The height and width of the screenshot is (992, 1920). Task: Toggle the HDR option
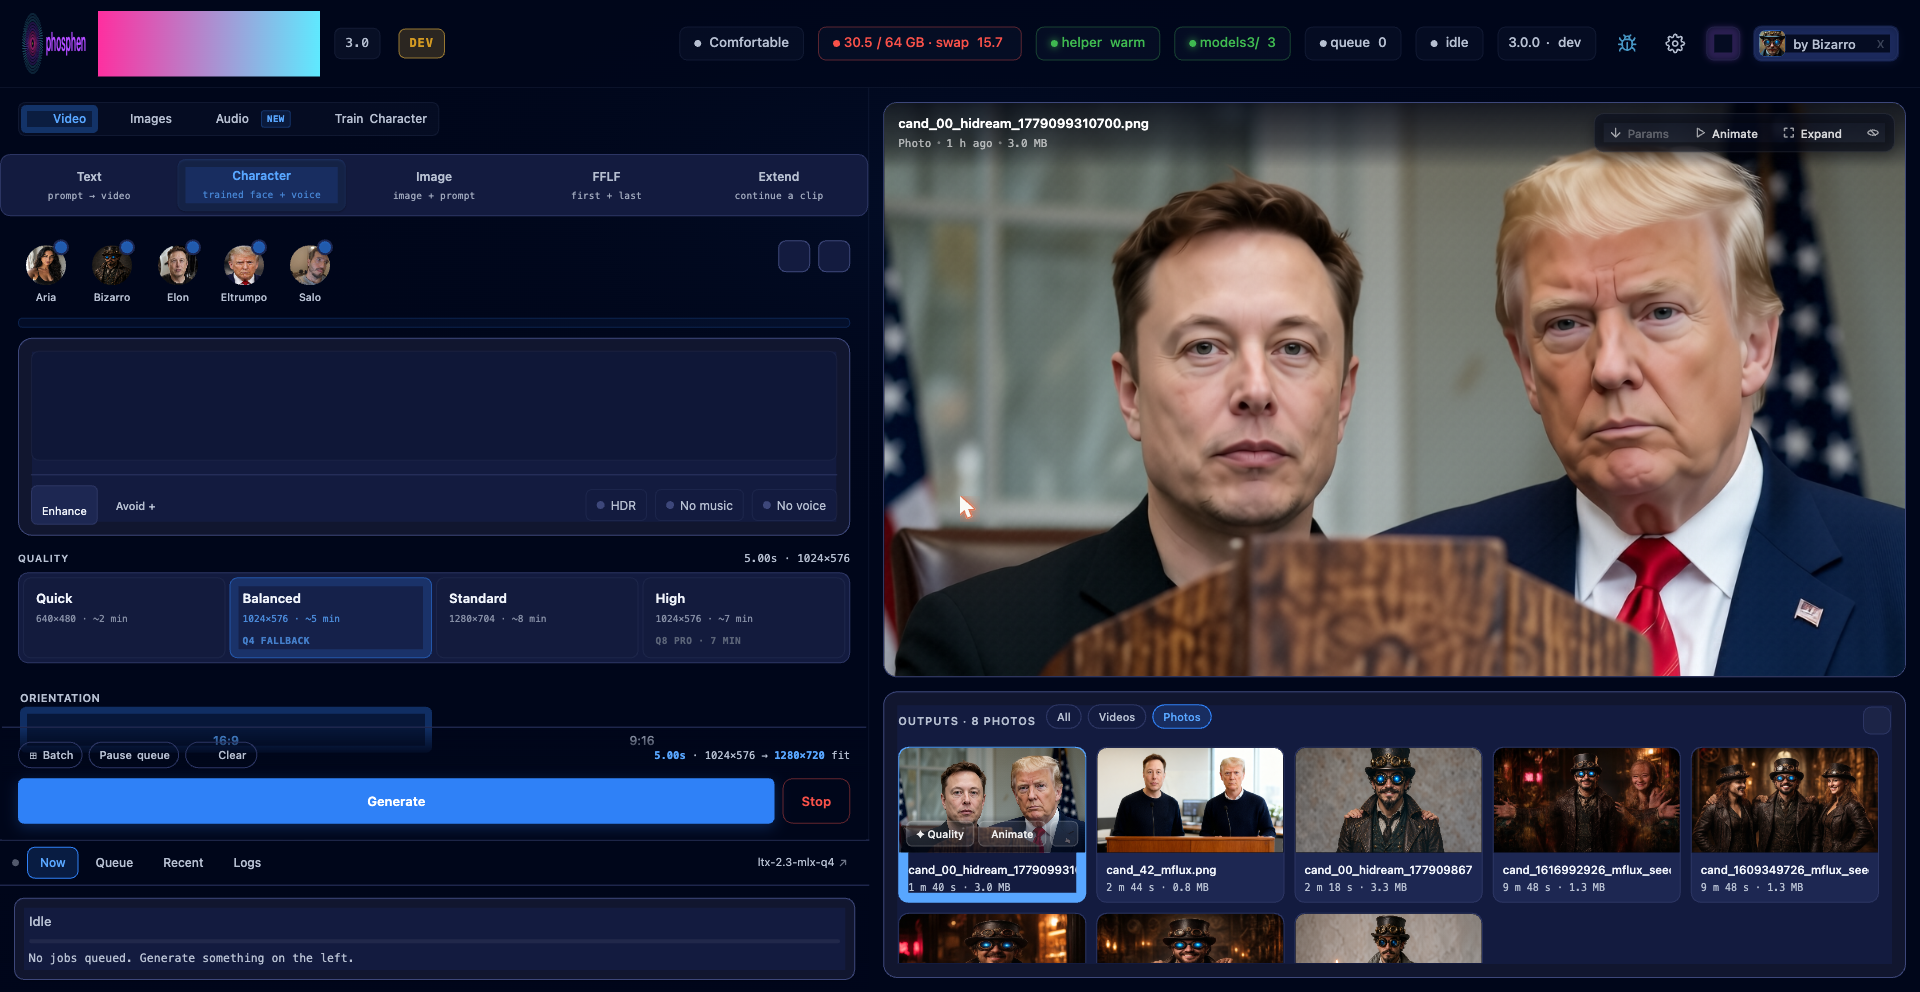(x=616, y=505)
